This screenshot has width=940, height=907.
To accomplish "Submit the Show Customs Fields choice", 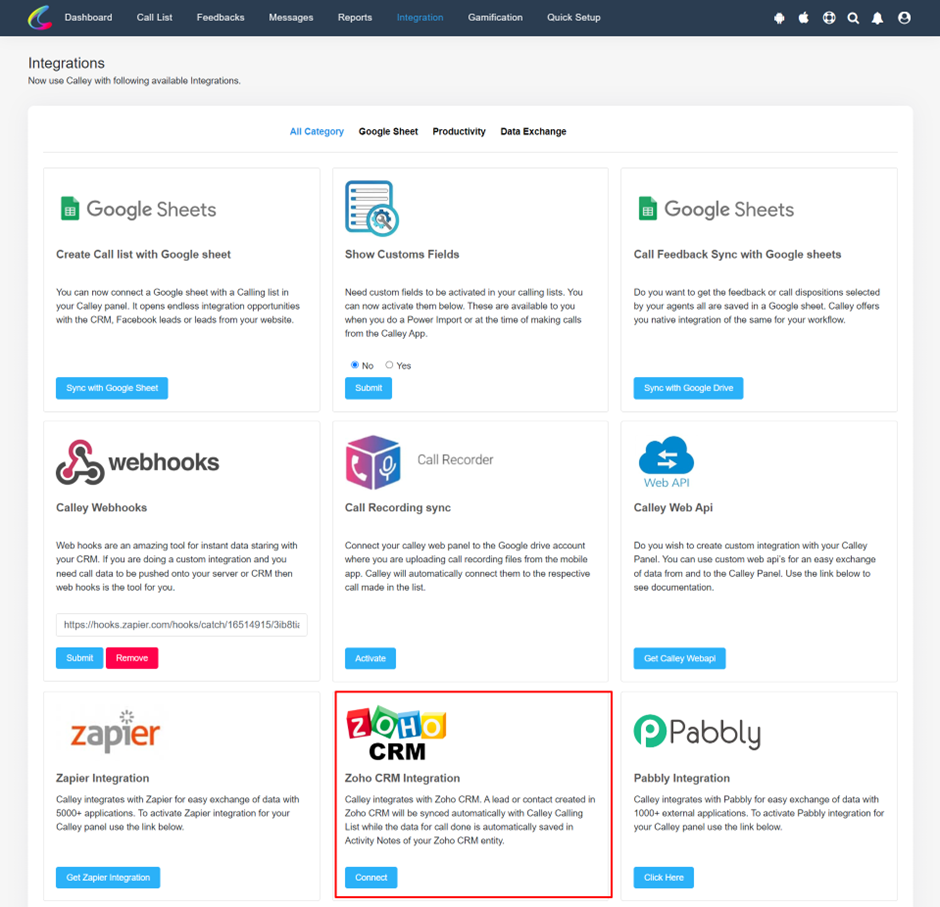I will pyautogui.click(x=368, y=388).
